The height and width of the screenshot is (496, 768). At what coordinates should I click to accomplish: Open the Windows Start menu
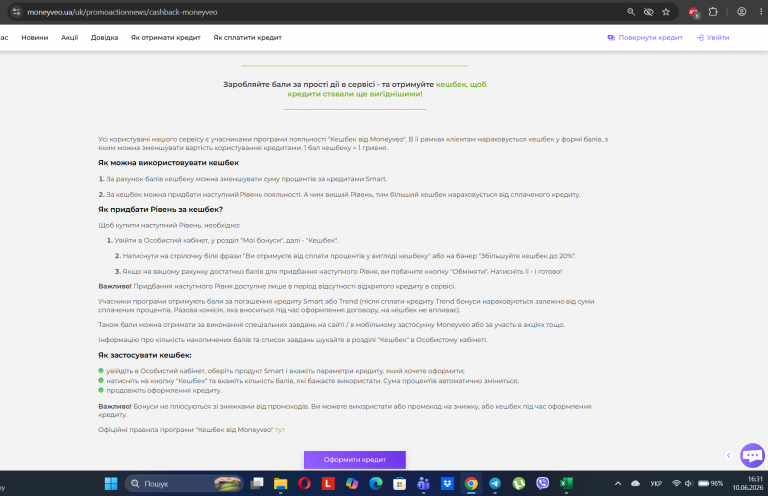pyautogui.click(x=111, y=484)
